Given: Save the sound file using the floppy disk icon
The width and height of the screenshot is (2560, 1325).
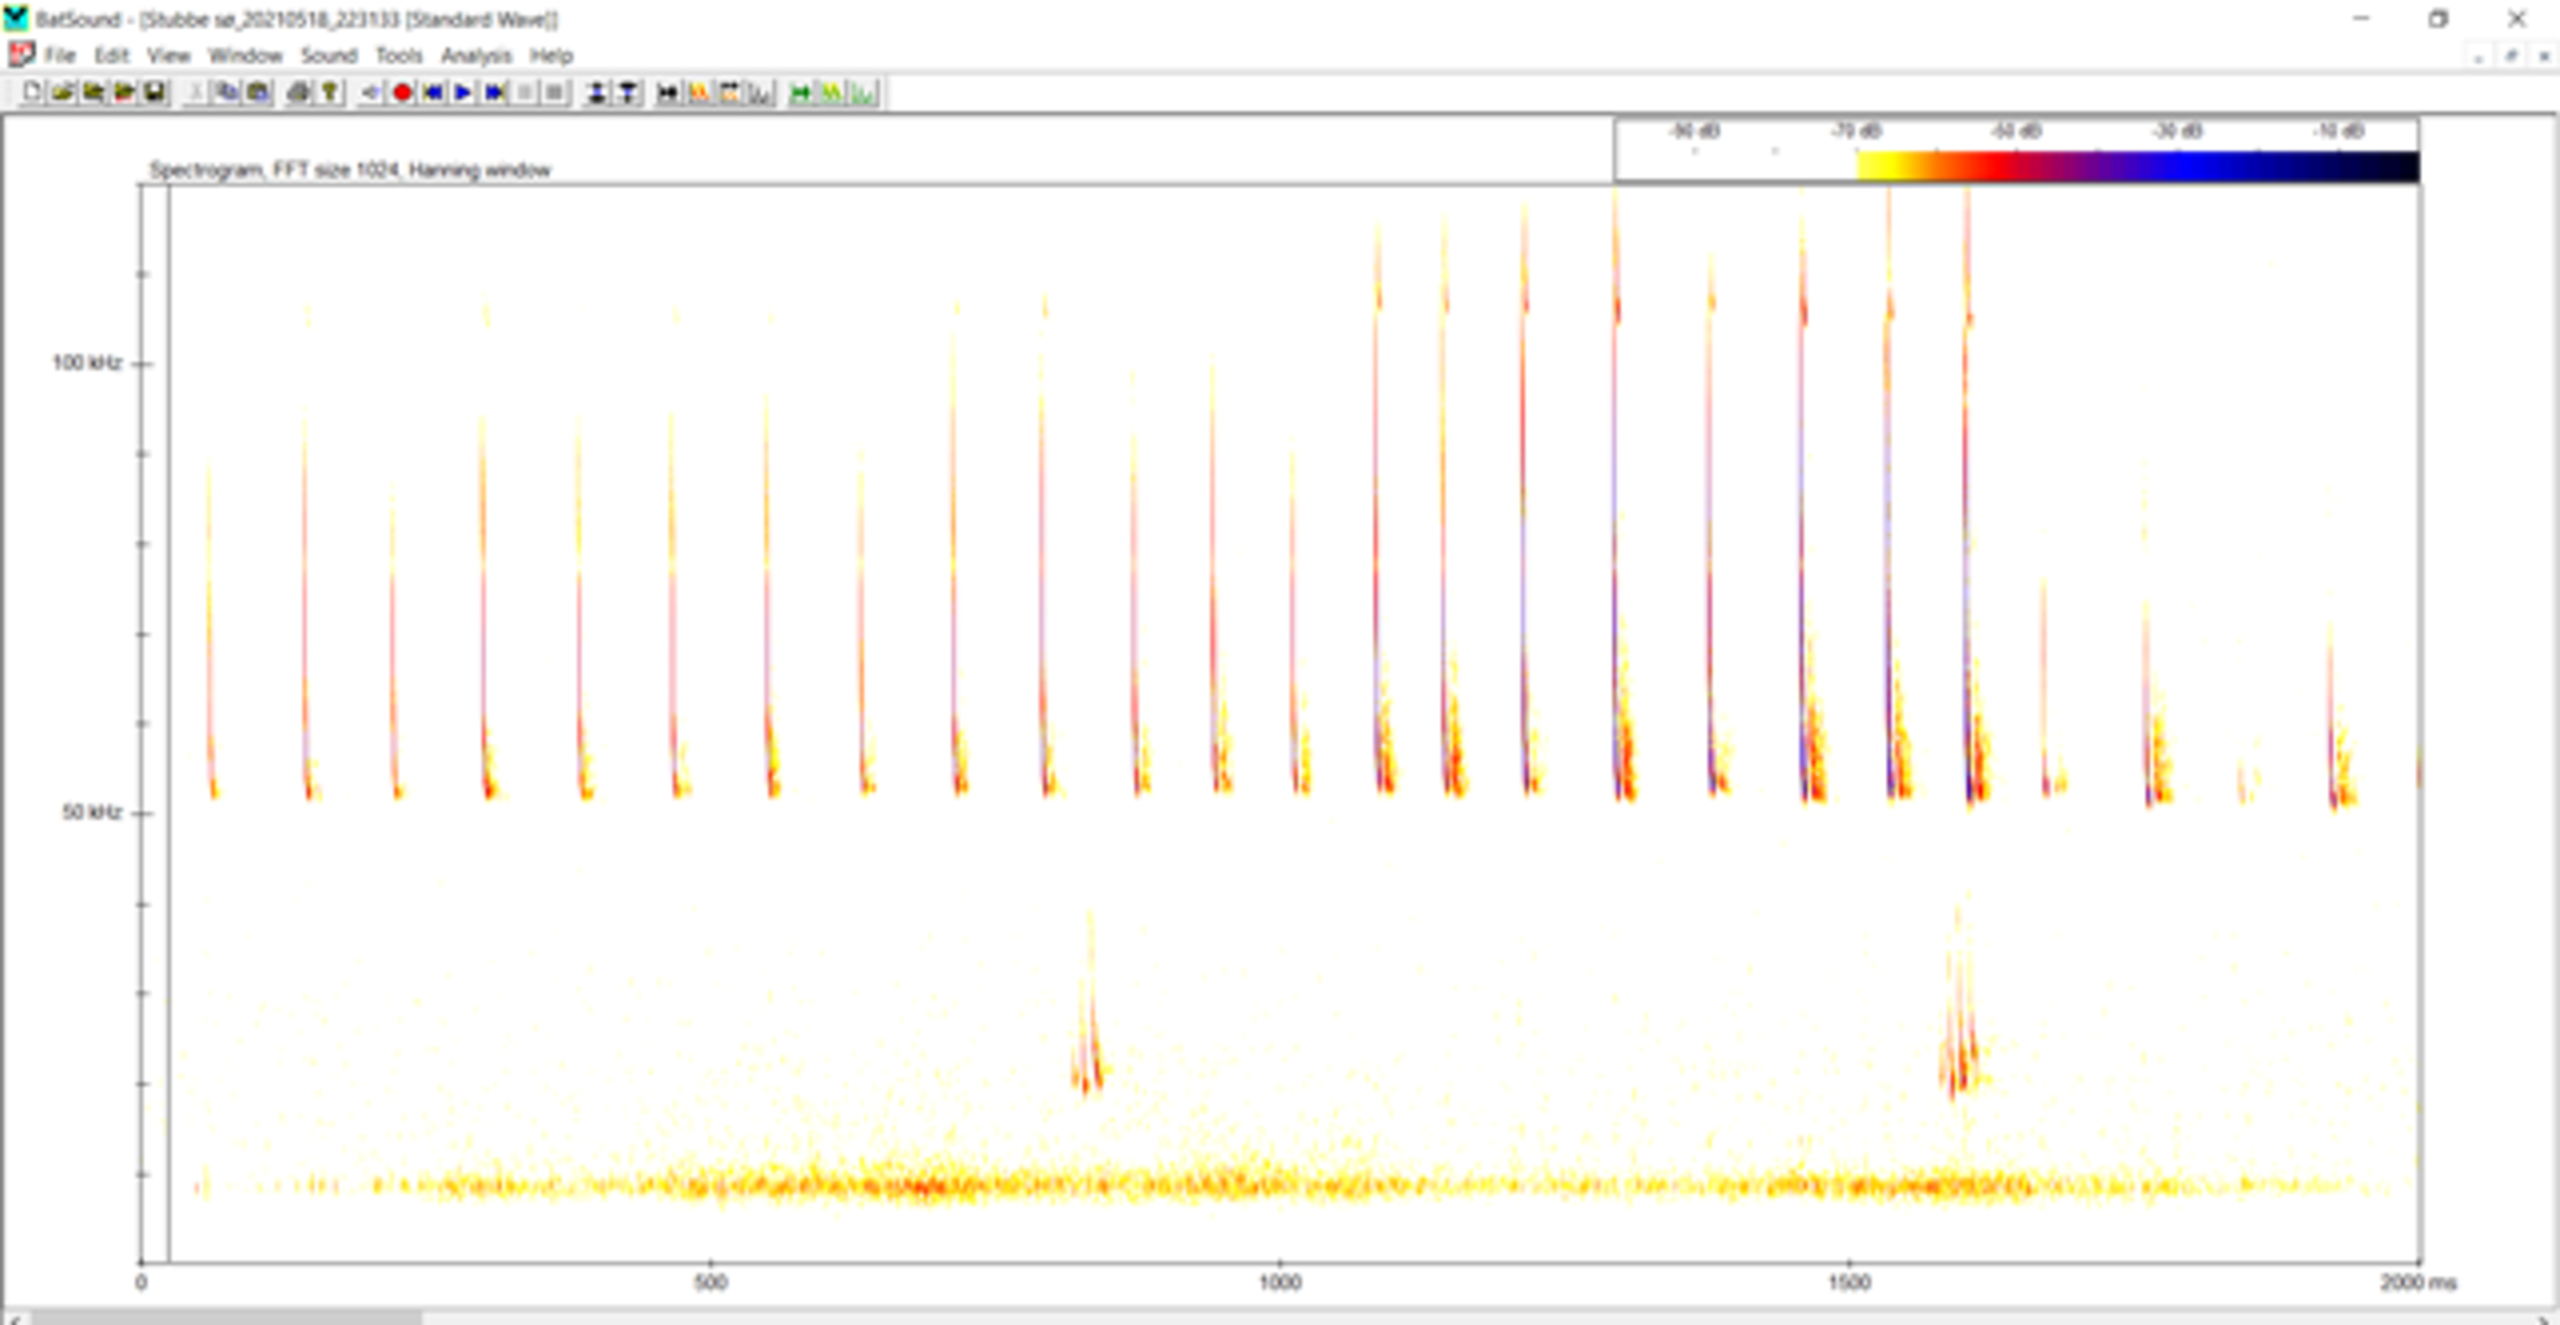Looking at the screenshot, I should point(154,93).
